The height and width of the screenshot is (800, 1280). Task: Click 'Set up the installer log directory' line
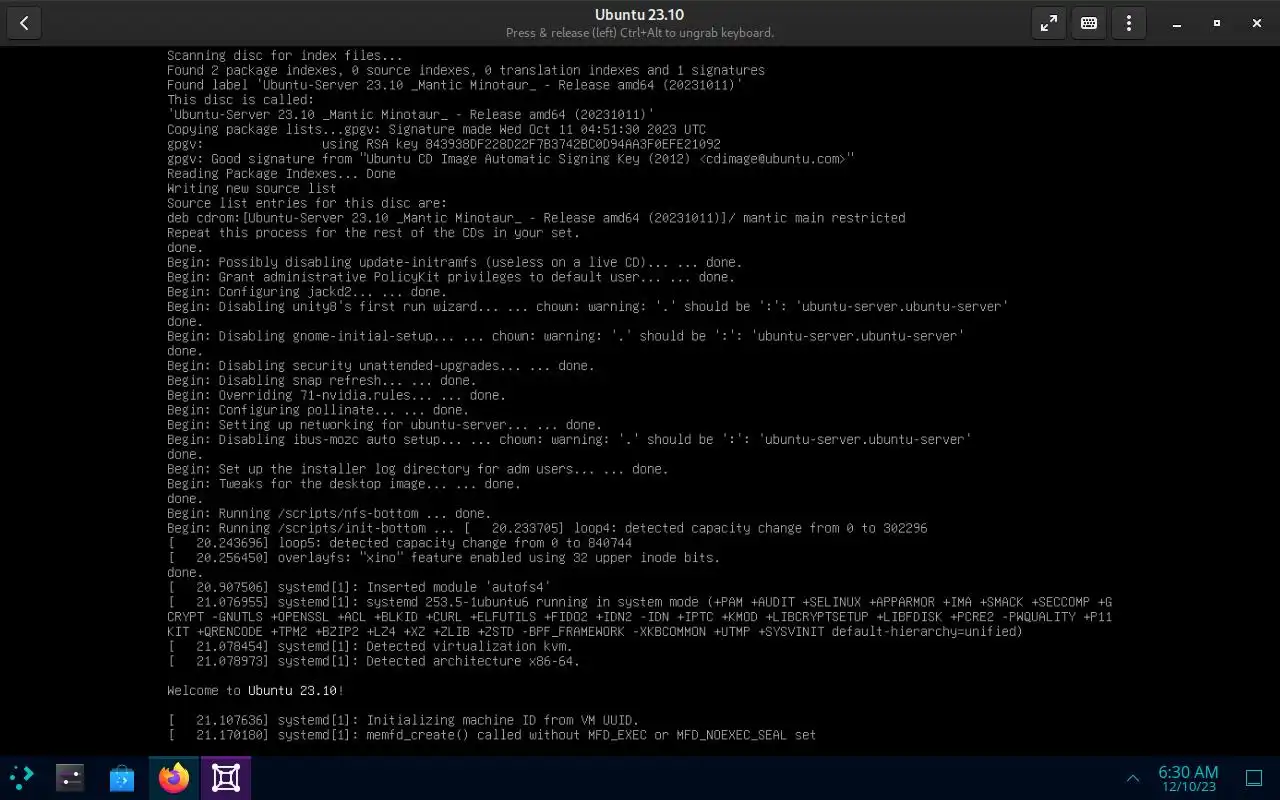[418, 469]
